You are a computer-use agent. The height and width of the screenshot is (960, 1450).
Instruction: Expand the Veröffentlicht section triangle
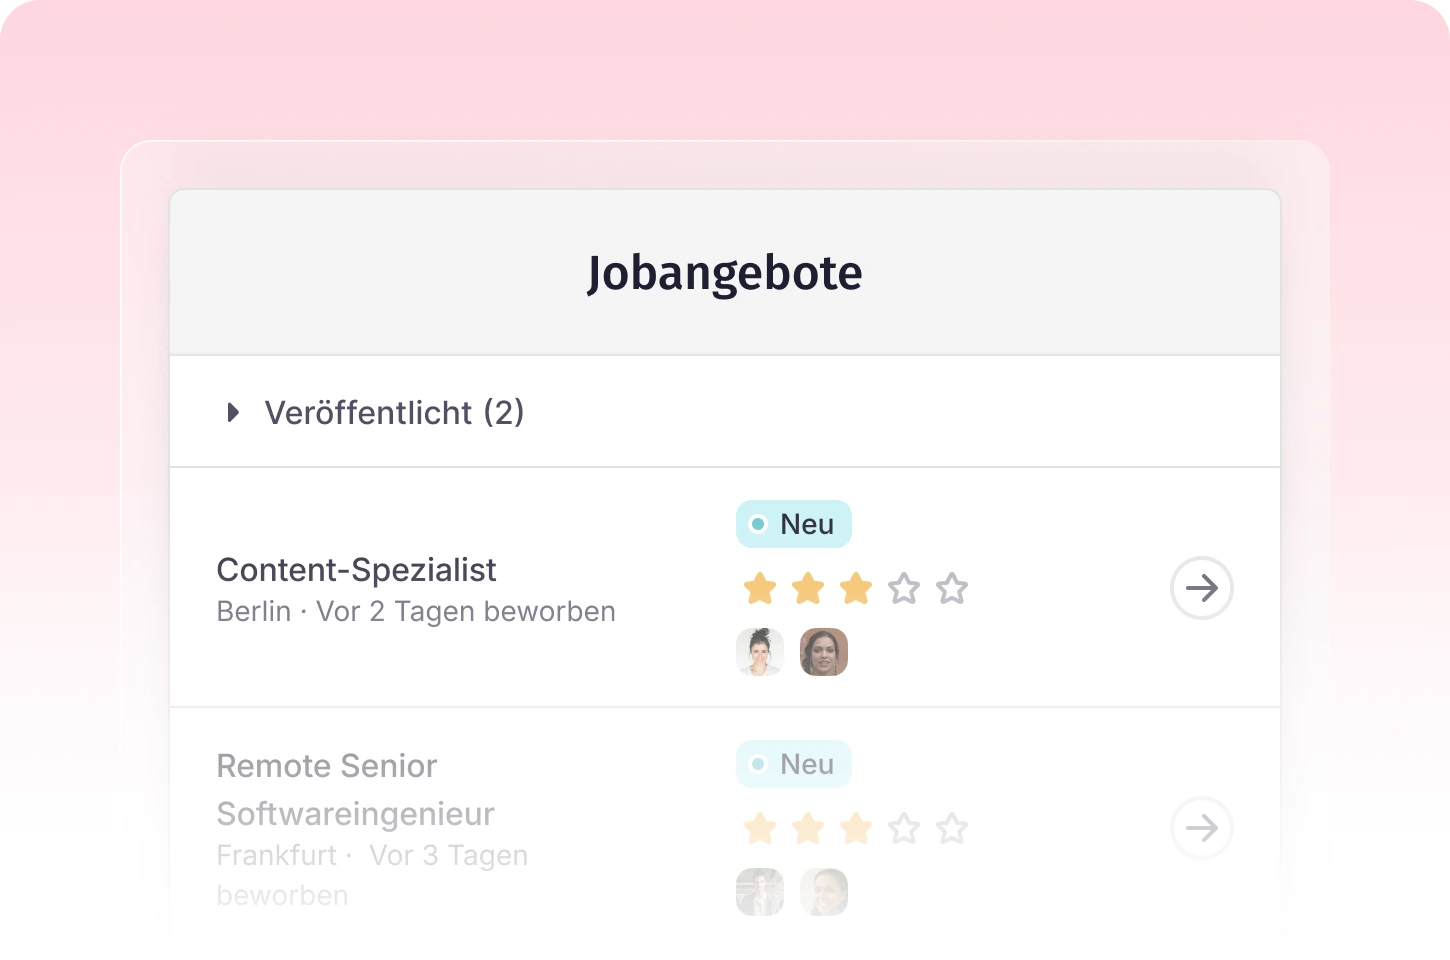pos(233,412)
